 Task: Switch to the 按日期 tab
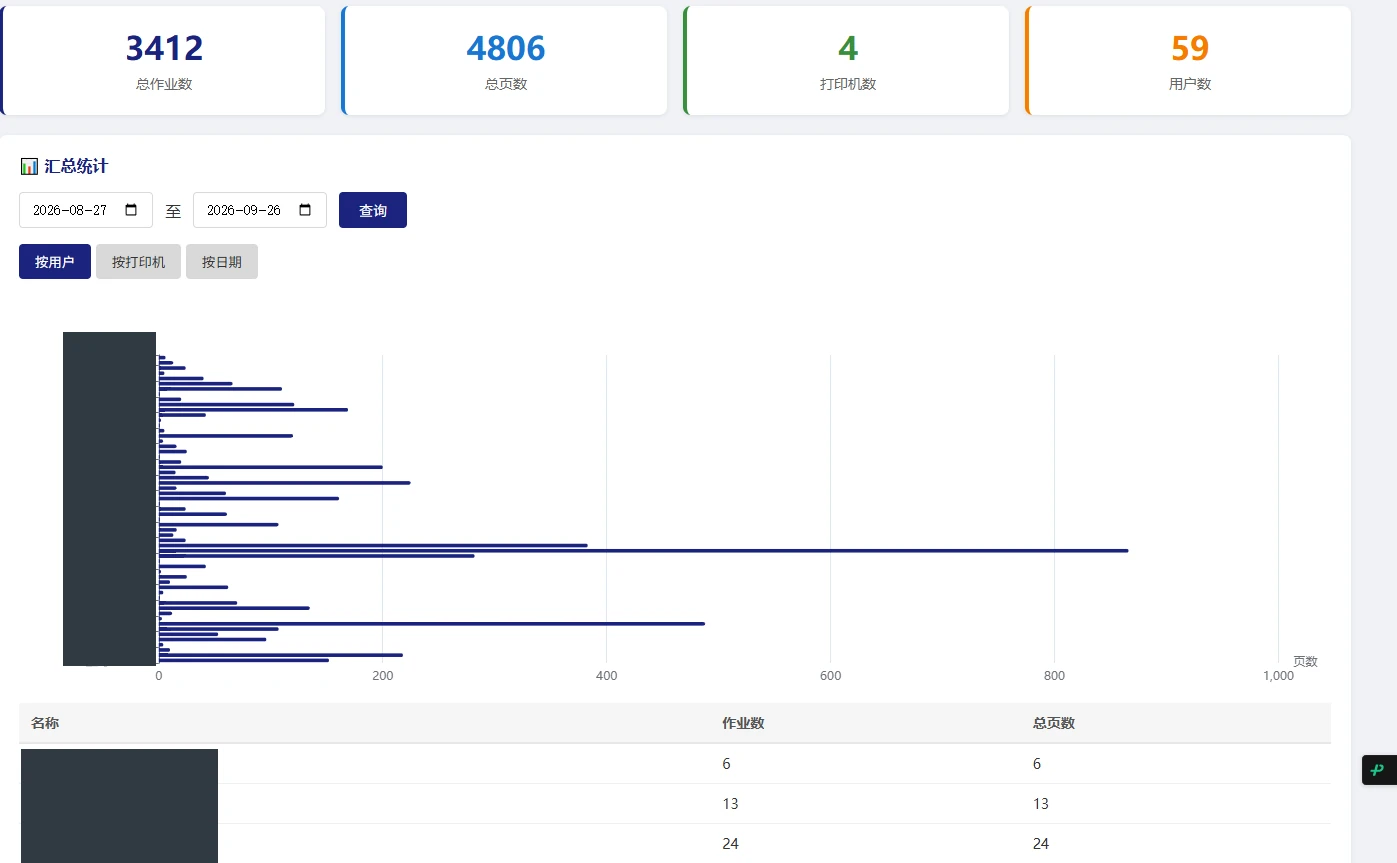(222, 262)
